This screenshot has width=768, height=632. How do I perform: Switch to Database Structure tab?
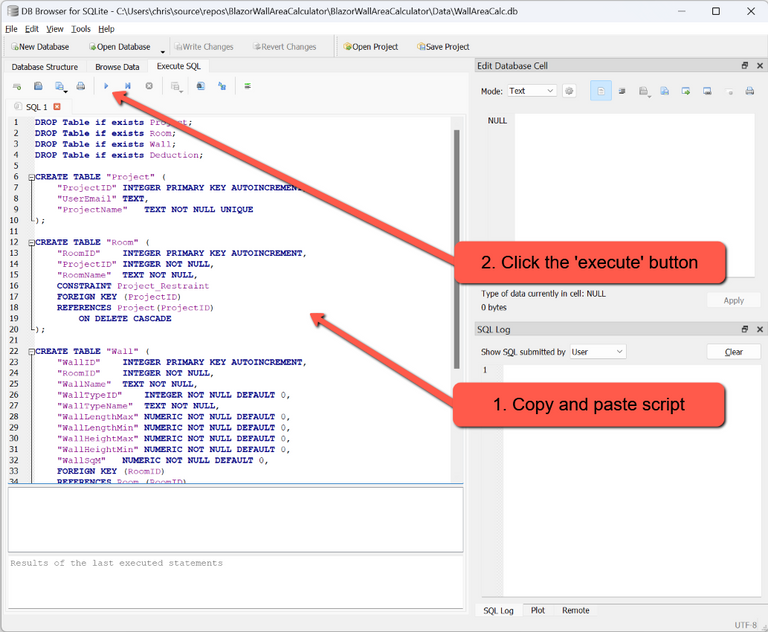tap(45, 67)
